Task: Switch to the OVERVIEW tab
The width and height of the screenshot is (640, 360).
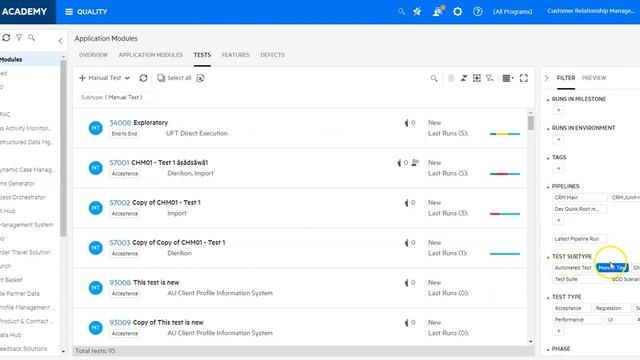Action: pyautogui.click(x=93, y=55)
